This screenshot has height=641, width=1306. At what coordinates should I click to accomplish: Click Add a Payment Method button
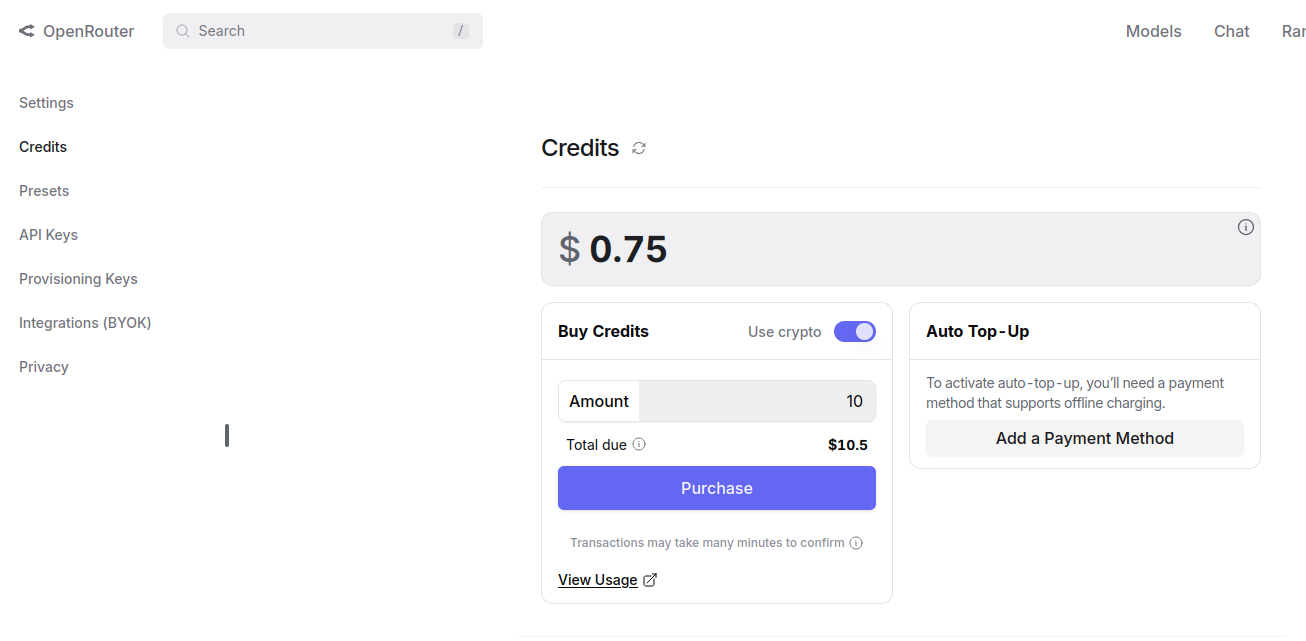click(x=1084, y=438)
